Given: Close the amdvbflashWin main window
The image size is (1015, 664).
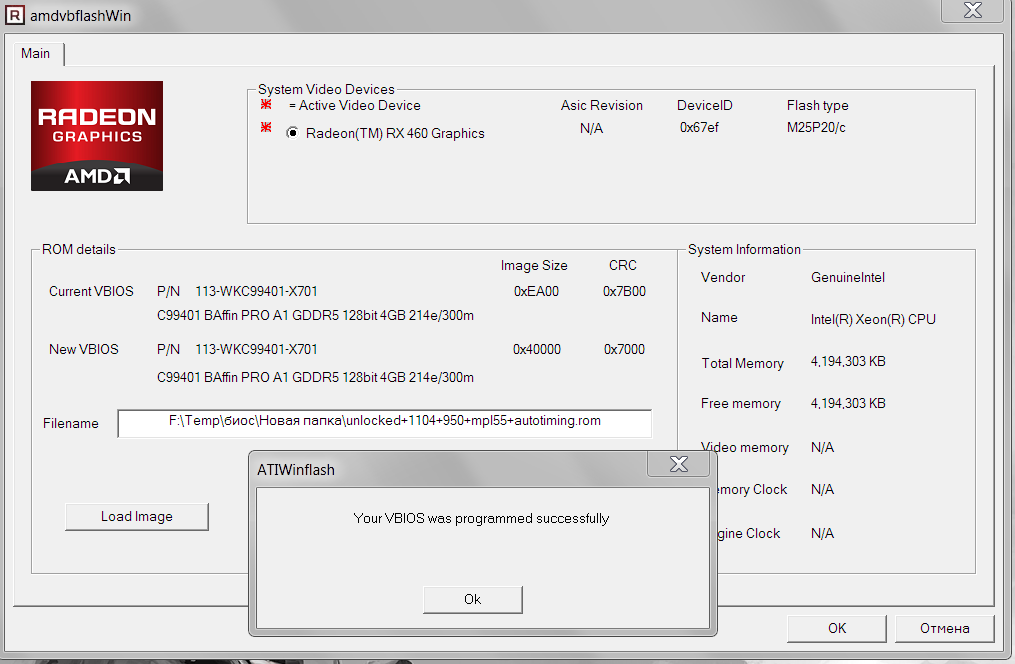Looking at the screenshot, I should [x=972, y=10].
